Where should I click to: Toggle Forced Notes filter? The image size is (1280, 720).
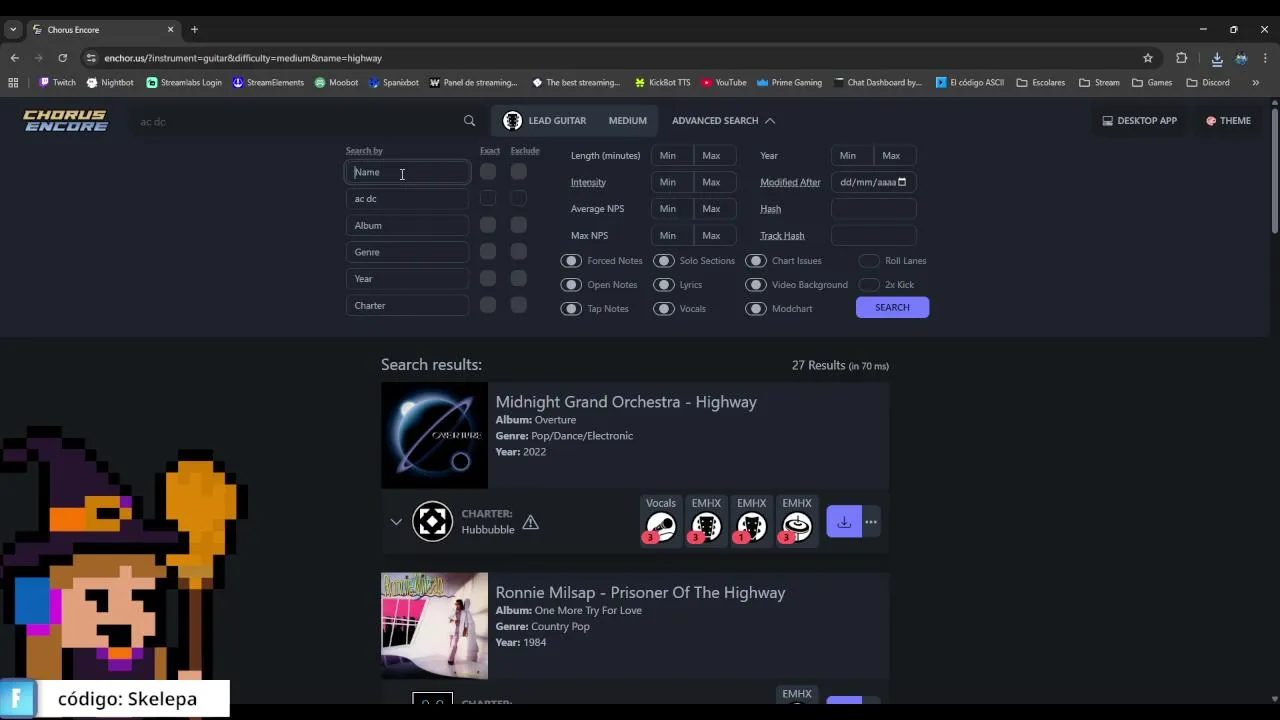click(571, 261)
